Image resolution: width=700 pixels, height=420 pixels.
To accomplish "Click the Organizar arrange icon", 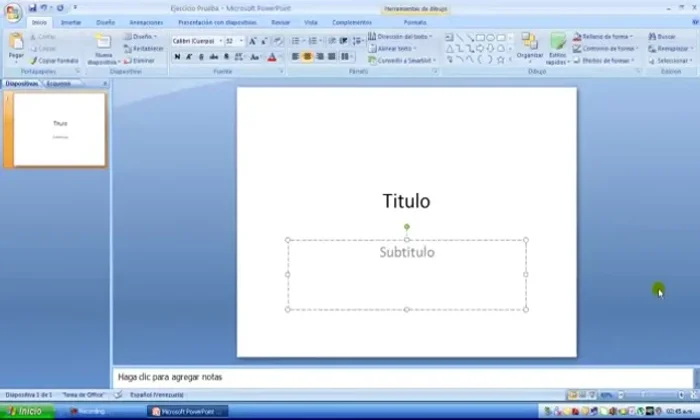I will click(530, 45).
